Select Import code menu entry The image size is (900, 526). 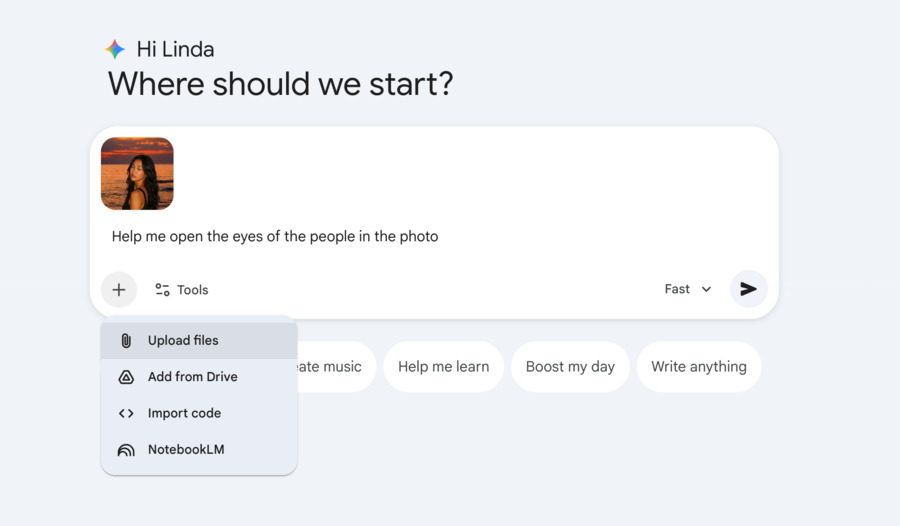pyautogui.click(x=184, y=413)
